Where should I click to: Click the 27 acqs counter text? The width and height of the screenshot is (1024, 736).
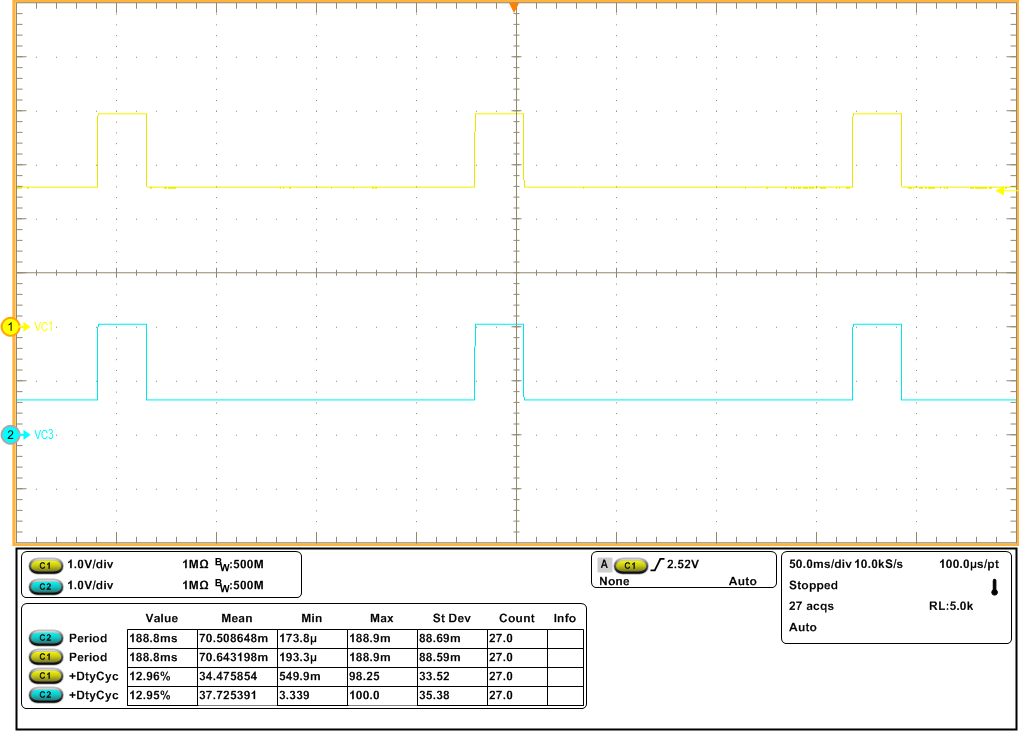point(810,606)
